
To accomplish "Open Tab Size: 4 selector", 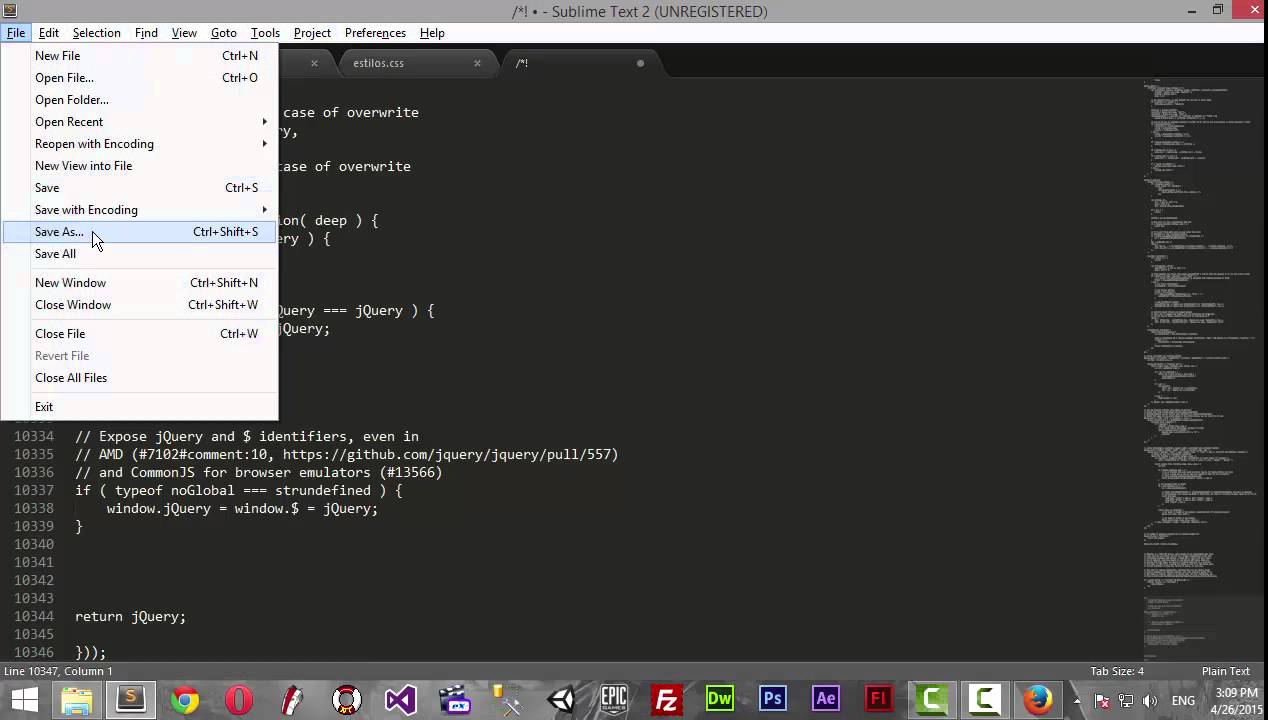I will click(1117, 671).
